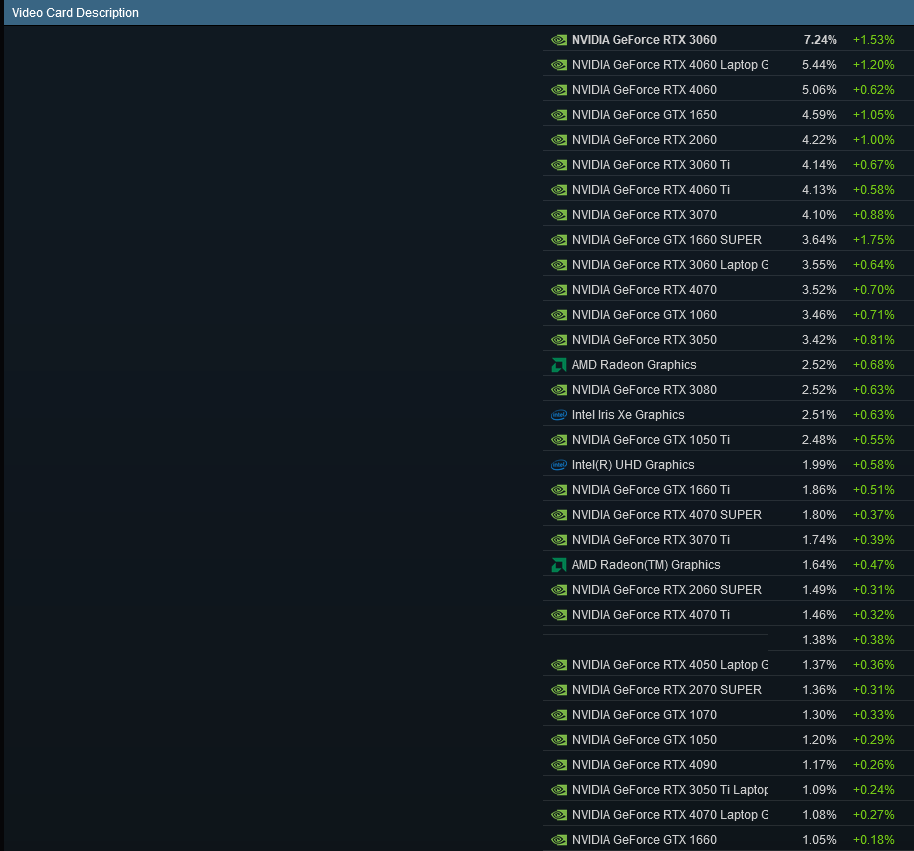Click the 1.09% share for RTX 3050 Ti Laptop

(x=819, y=790)
